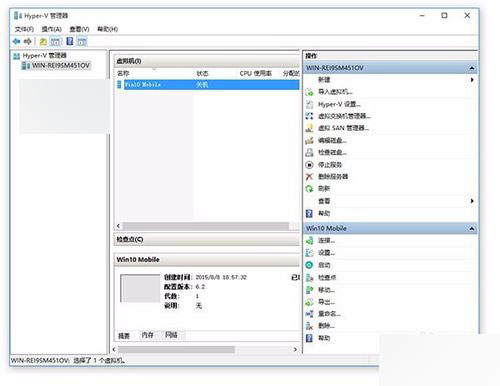500x386 pixels.
Task: Click the yellow up-one-level folder toolbar icon
Action: tap(43, 42)
